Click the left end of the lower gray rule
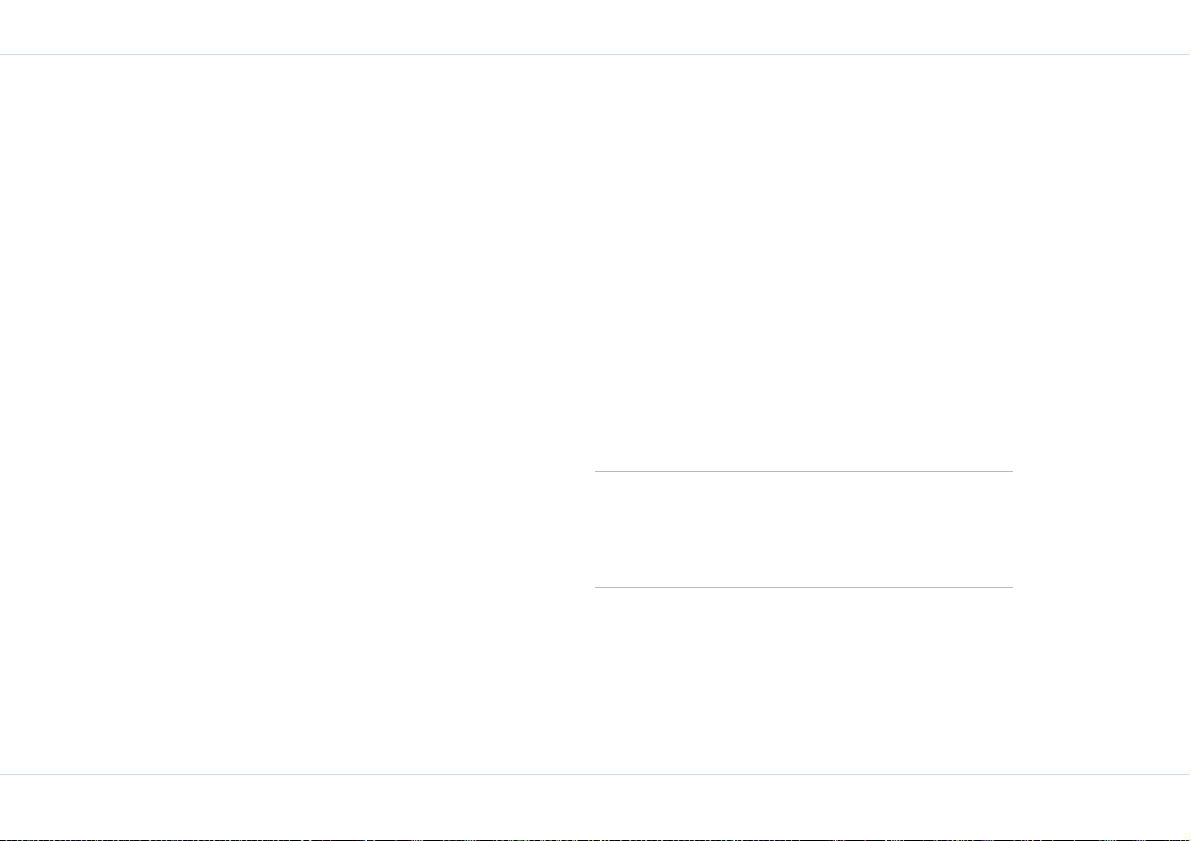 pos(599,587)
